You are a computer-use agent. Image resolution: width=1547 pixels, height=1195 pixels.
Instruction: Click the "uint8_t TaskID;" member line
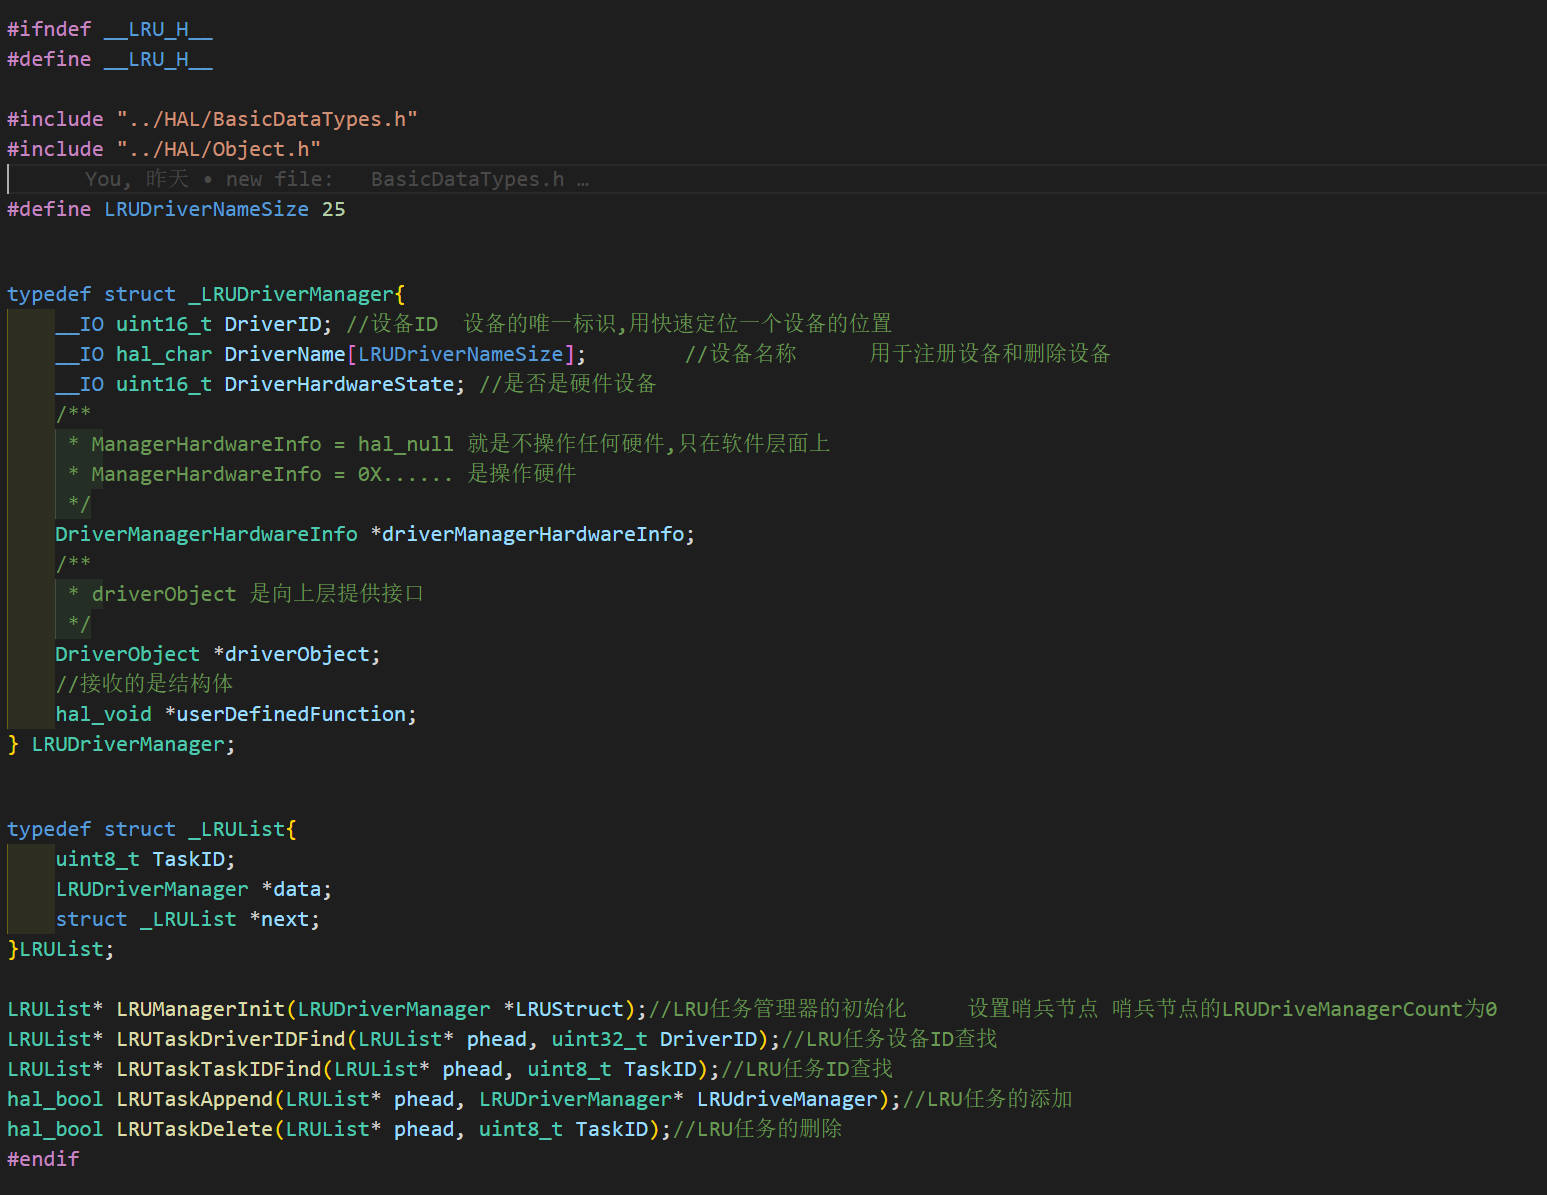pyautogui.click(x=145, y=859)
